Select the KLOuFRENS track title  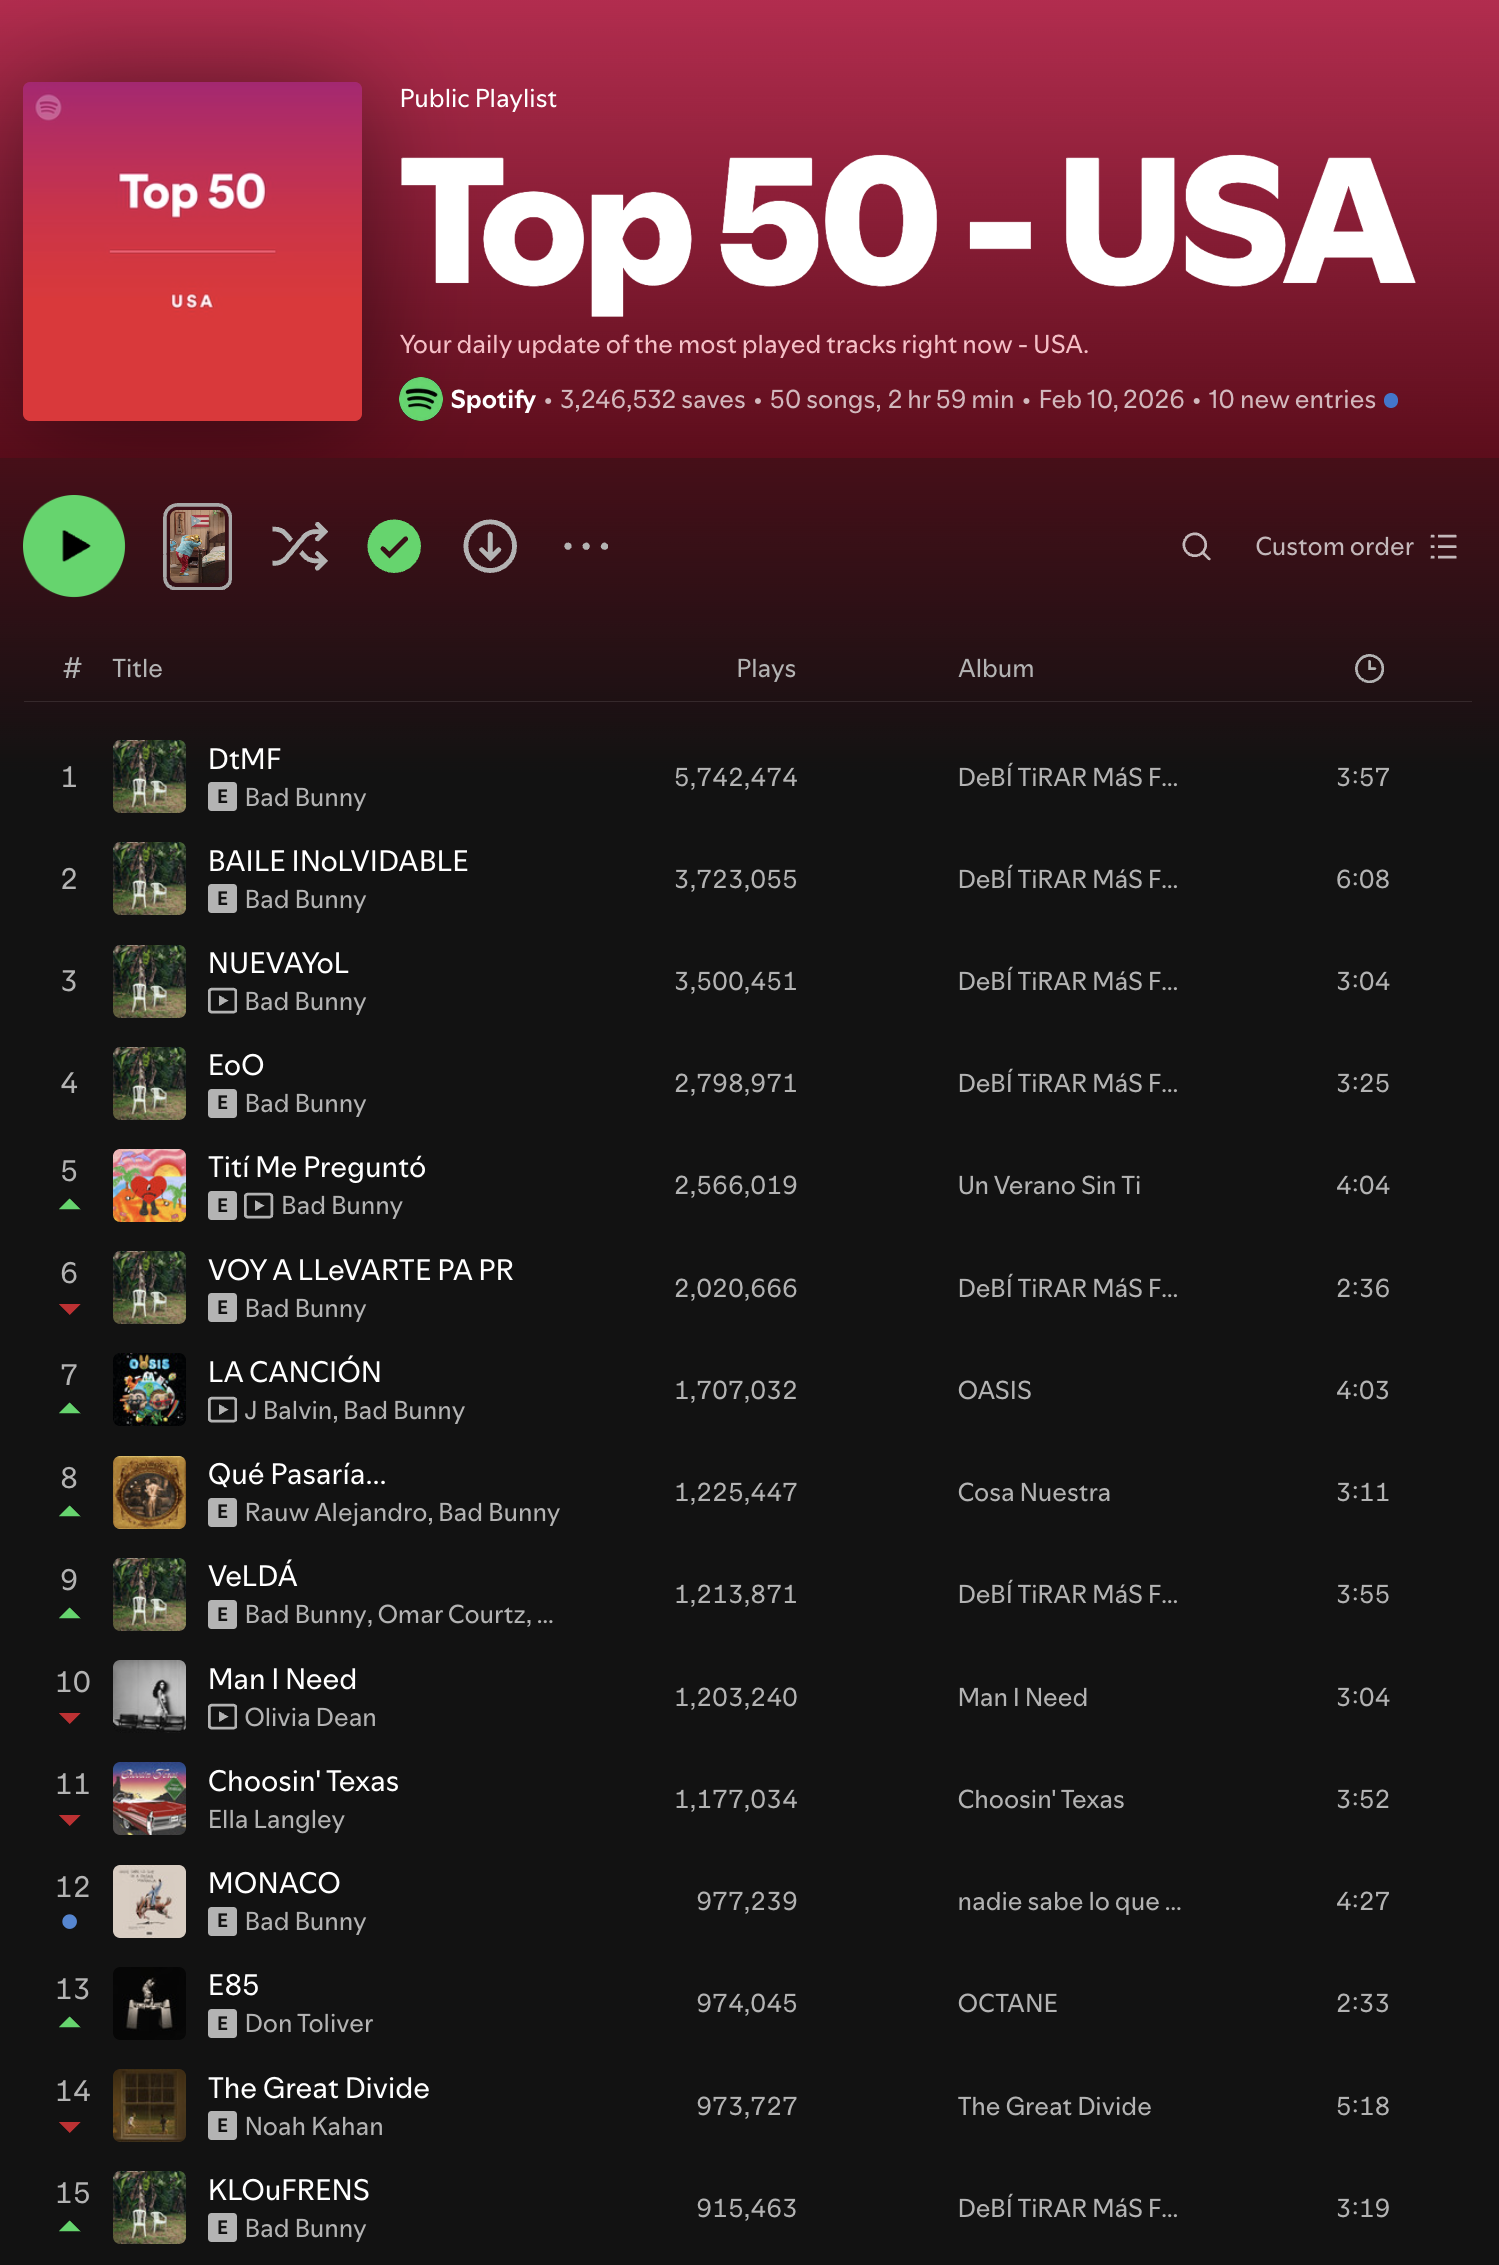288,2189
